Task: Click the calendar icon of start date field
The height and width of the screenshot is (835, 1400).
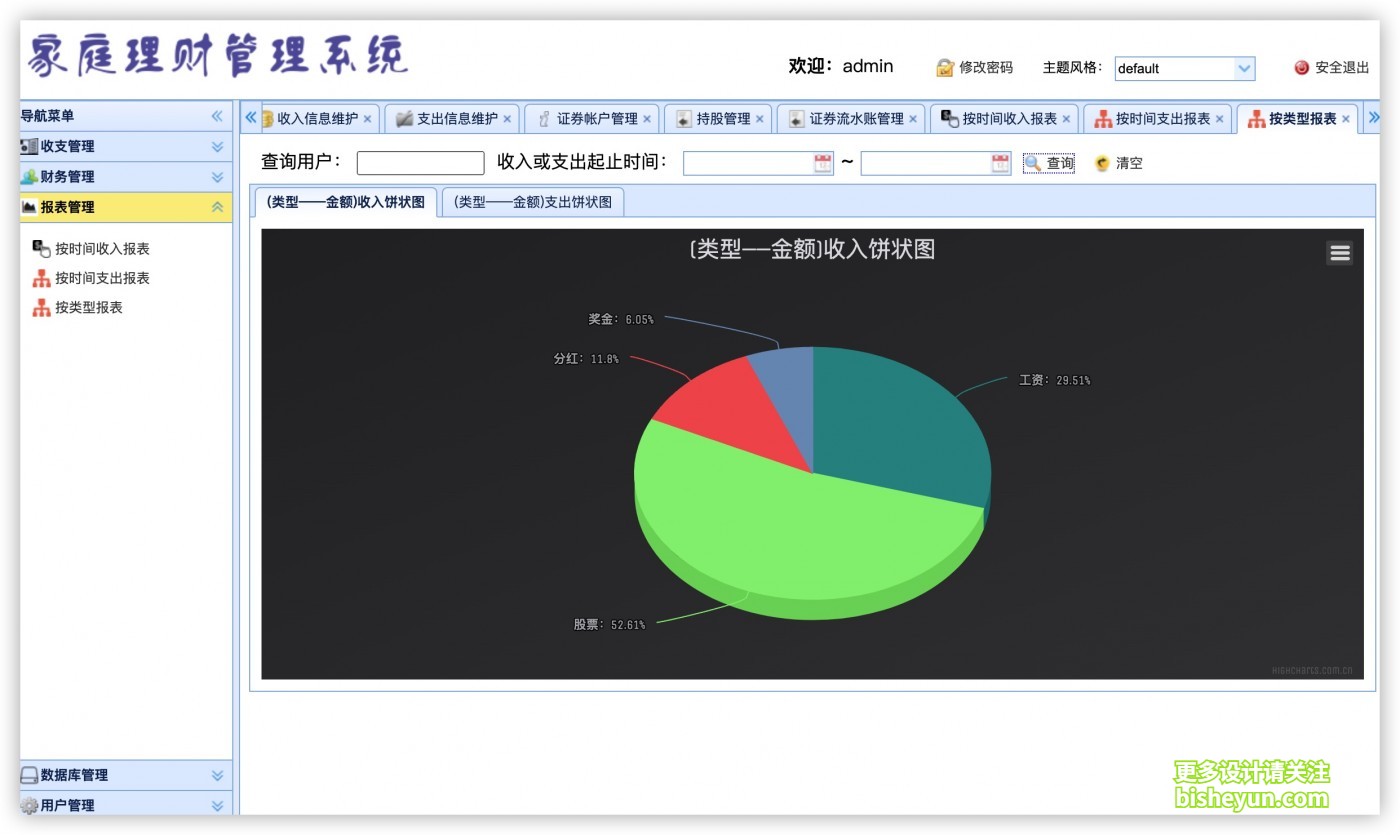Action: point(823,163)
